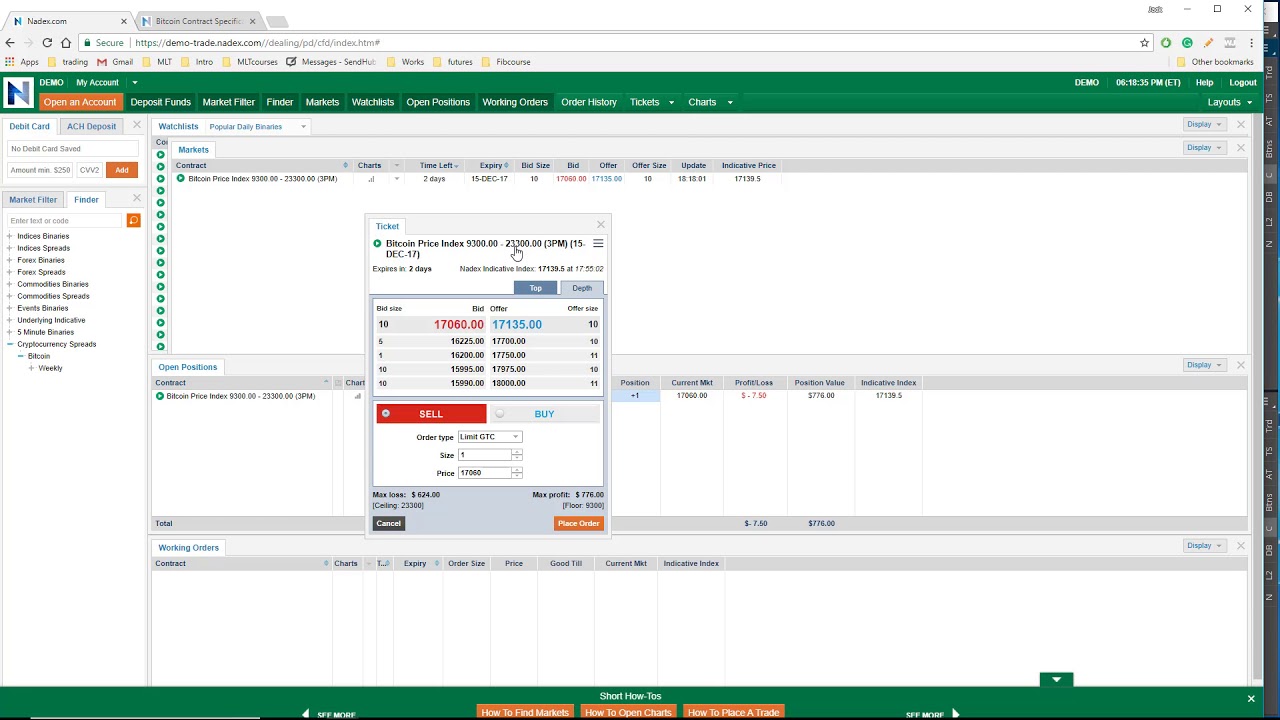Sort Markets table by Contract column arrows
Screen dimensions: 1280x720
tap(345, 166)
